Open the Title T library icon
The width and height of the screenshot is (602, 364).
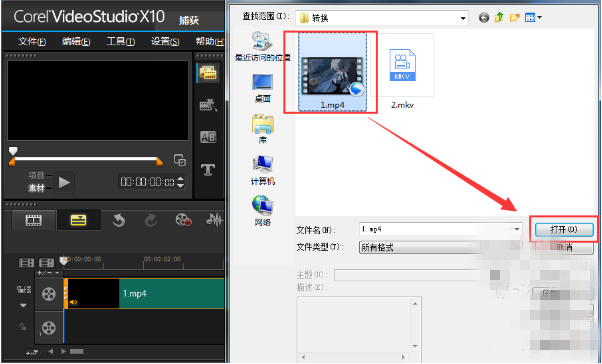(208, 170)
